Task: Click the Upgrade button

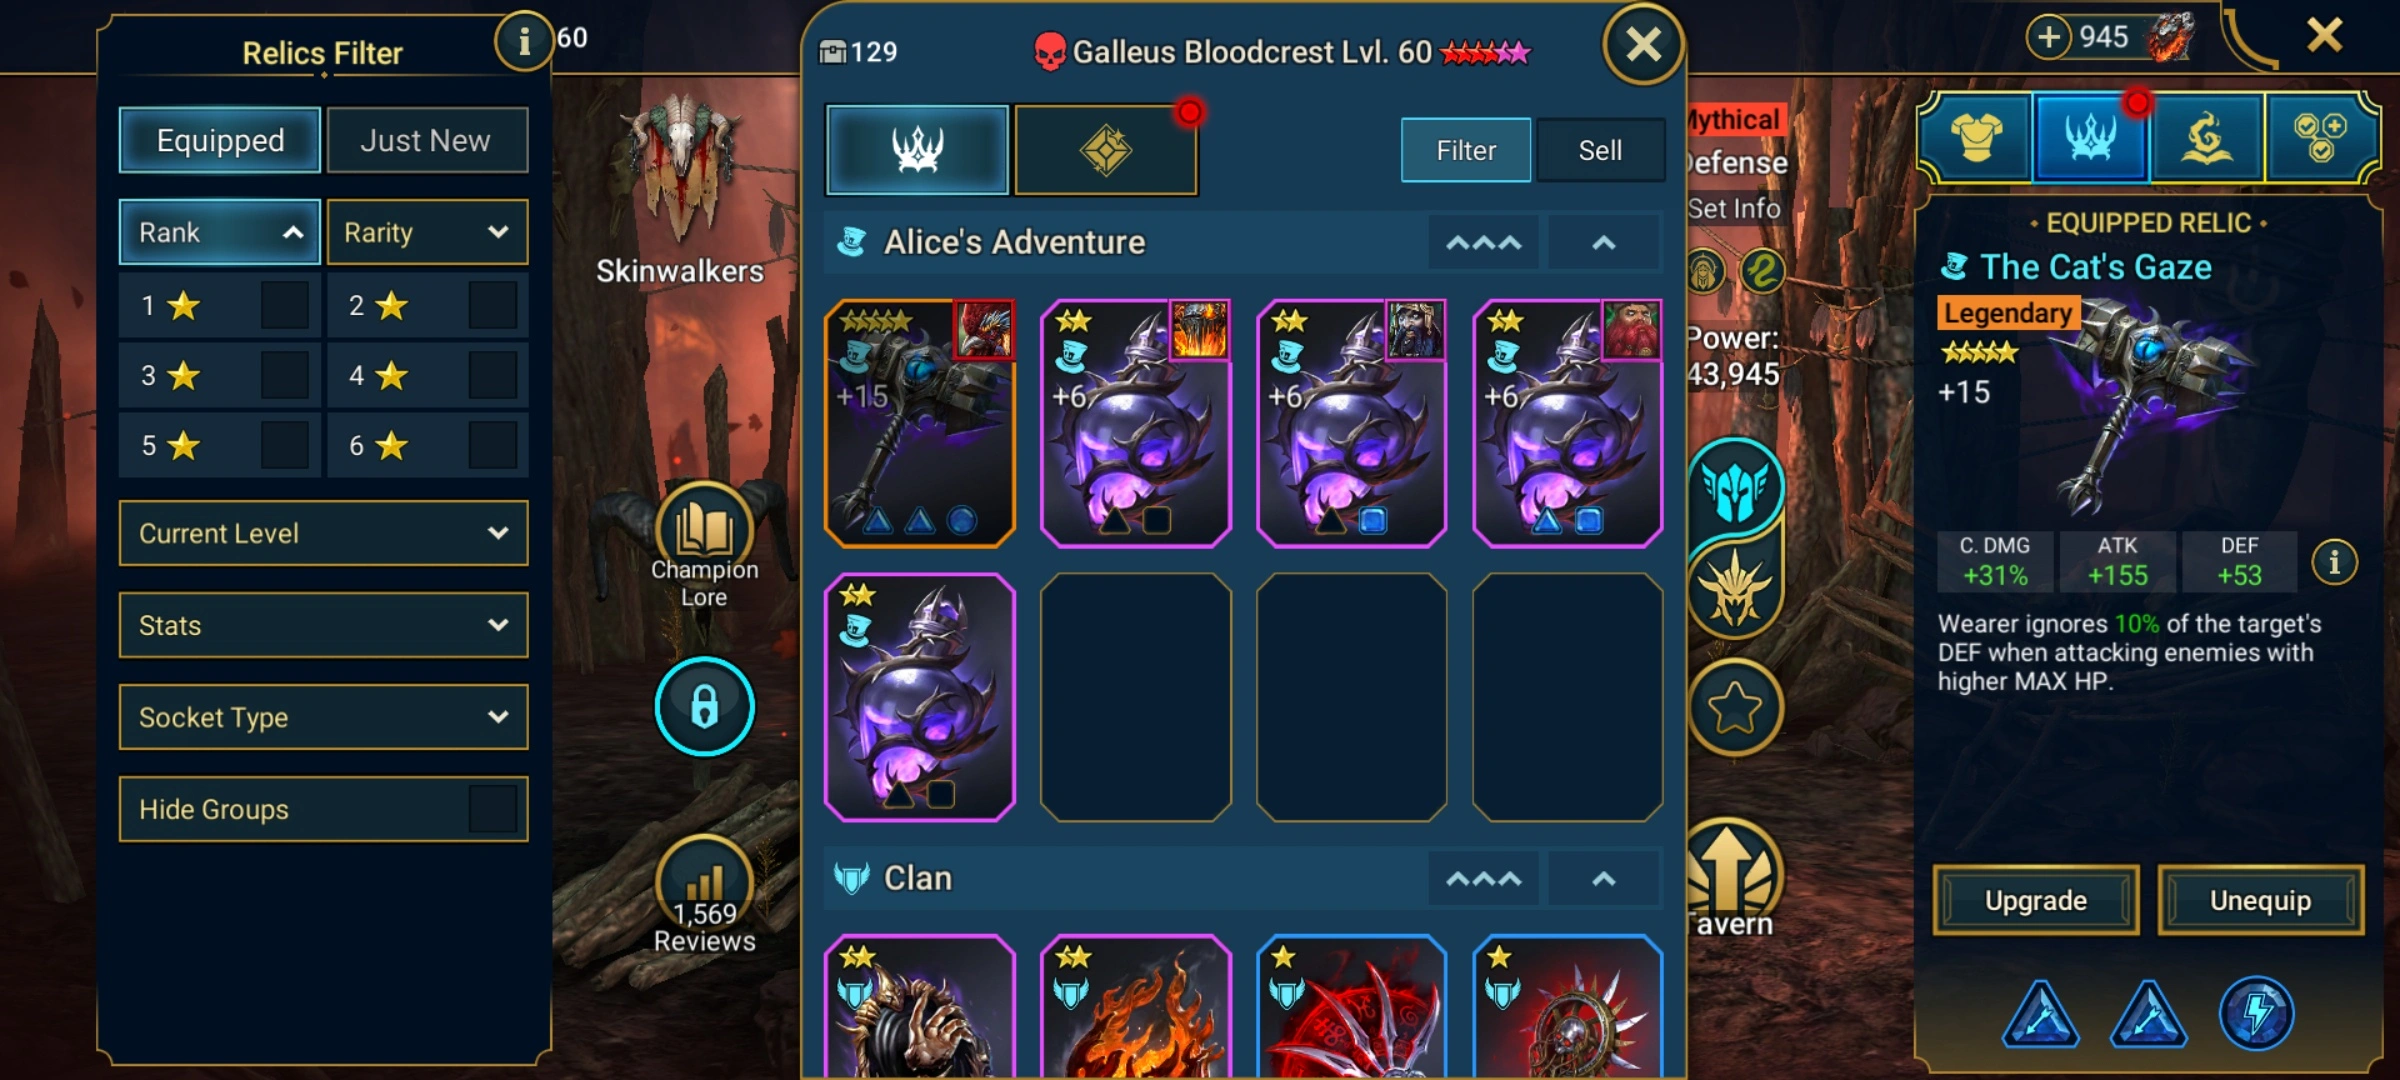Action: [2036, 900]
